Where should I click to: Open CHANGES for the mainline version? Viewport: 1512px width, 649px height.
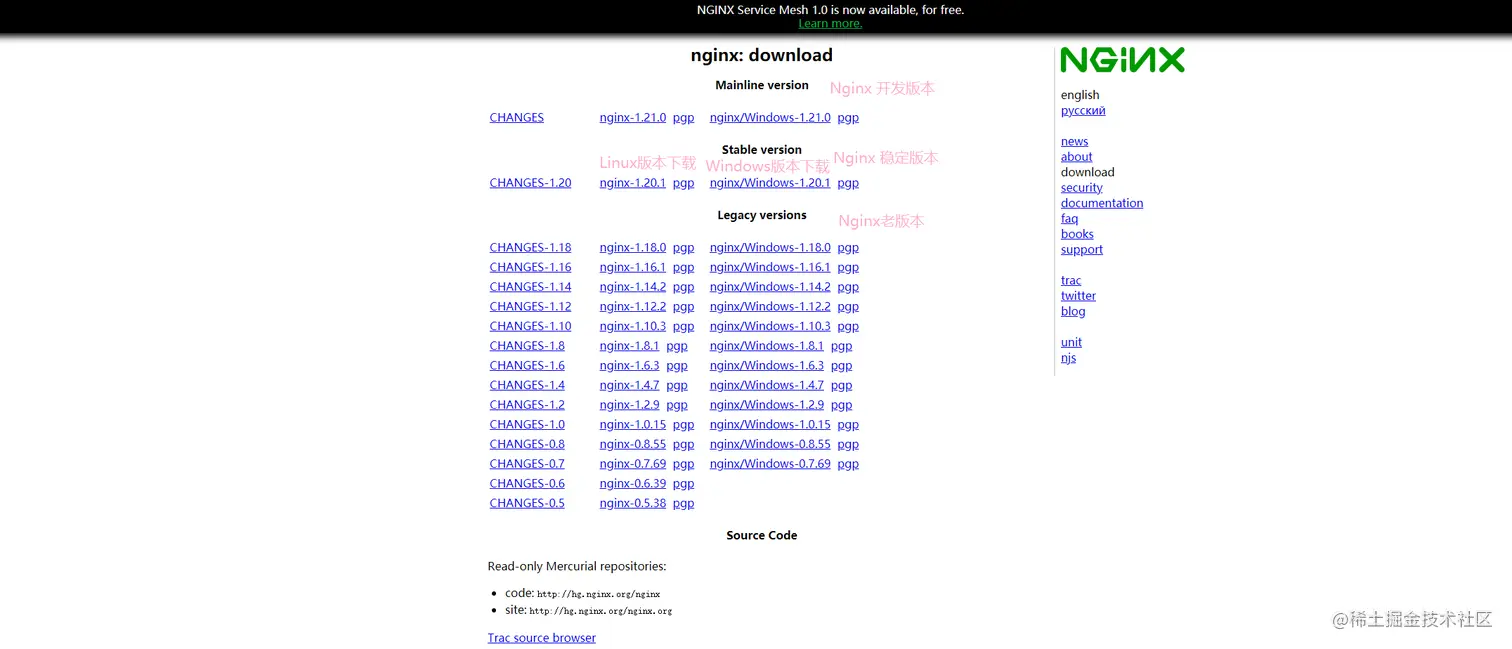[x=516, y=117]
